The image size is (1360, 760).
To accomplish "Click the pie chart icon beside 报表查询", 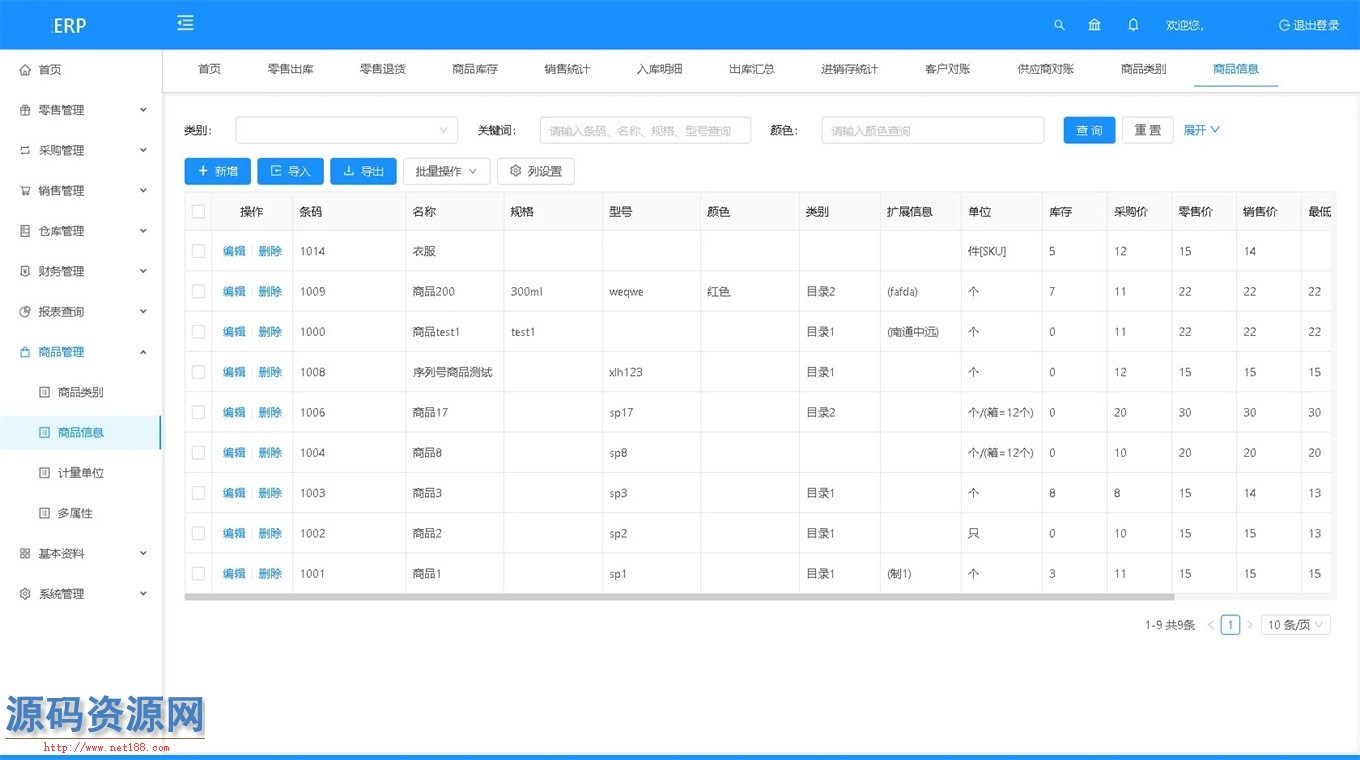I will 25,311.
